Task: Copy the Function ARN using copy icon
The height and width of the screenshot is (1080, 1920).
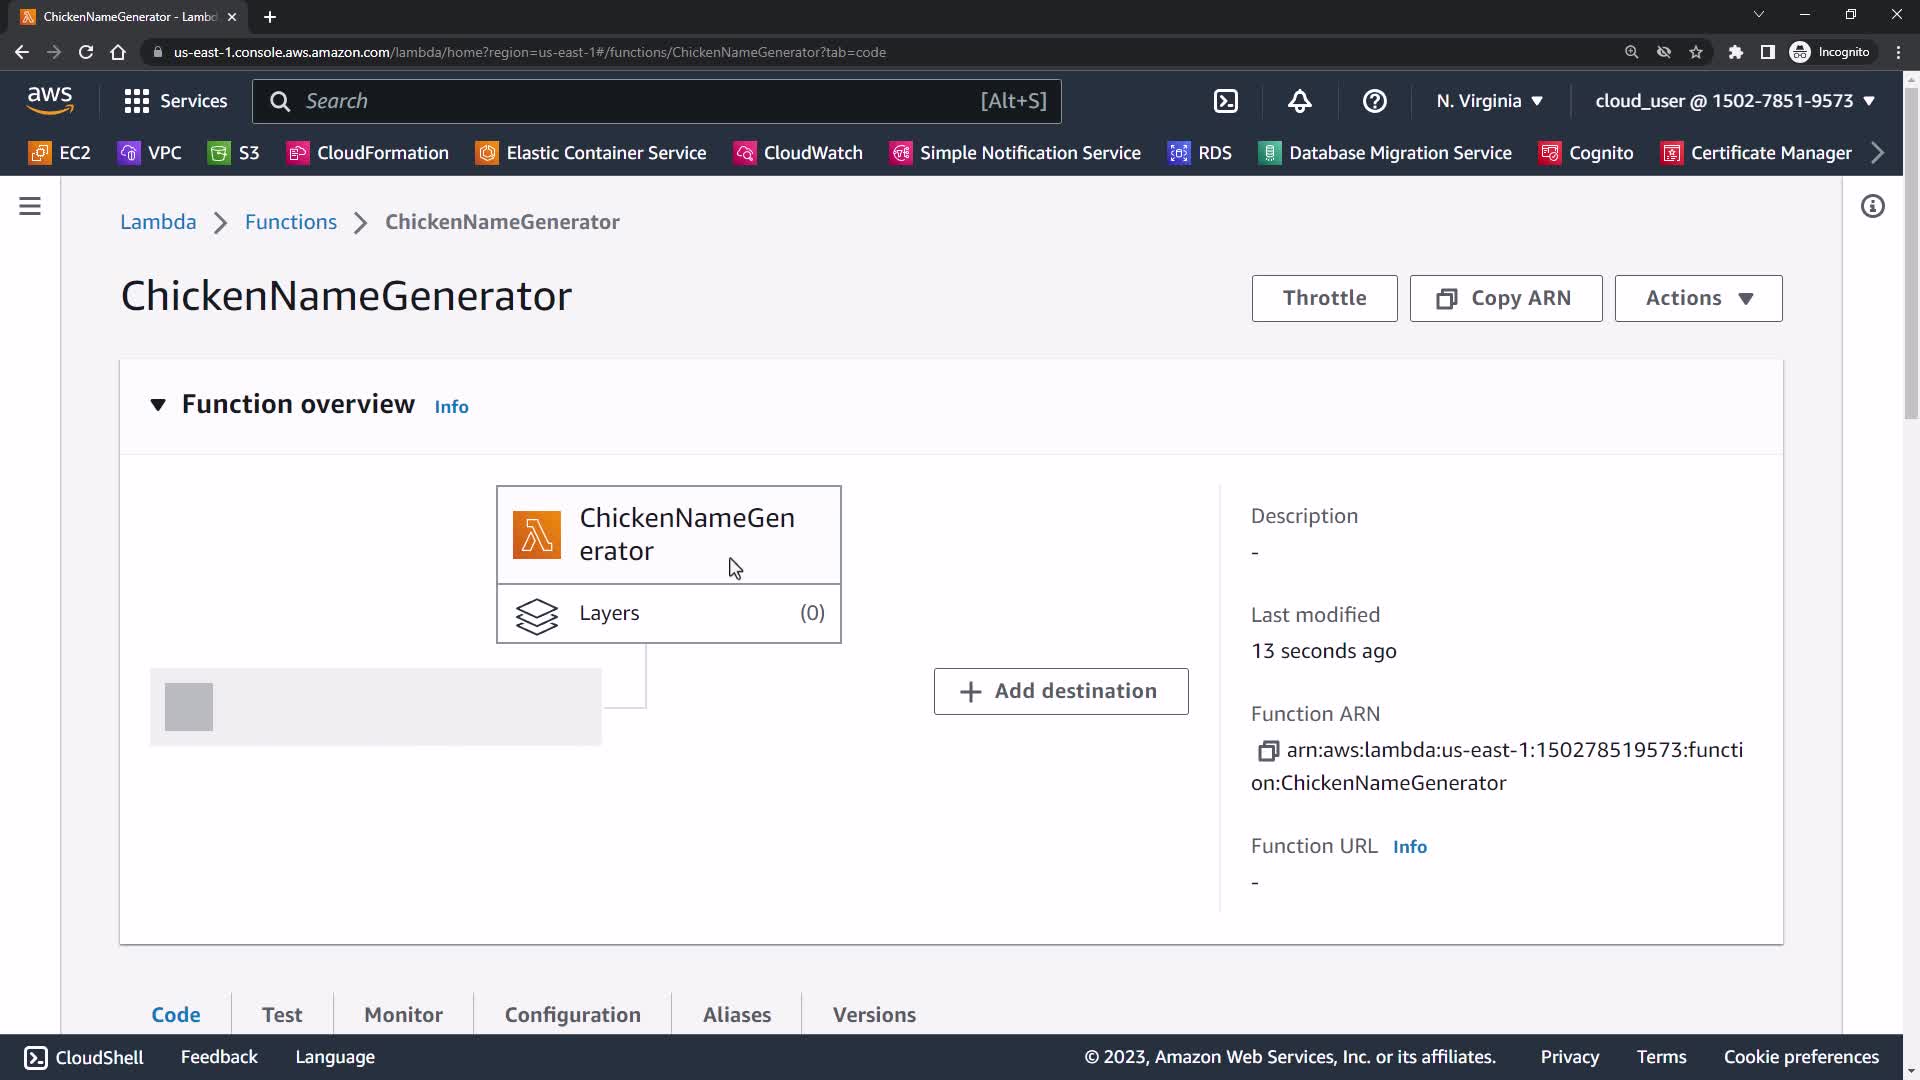Action: [1267, 750]
